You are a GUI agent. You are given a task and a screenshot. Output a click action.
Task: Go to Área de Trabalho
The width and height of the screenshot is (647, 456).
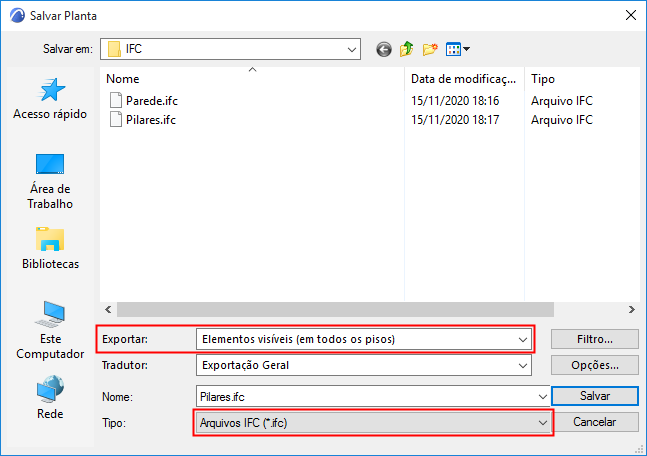pyautogui.click(x=50, y=181)
